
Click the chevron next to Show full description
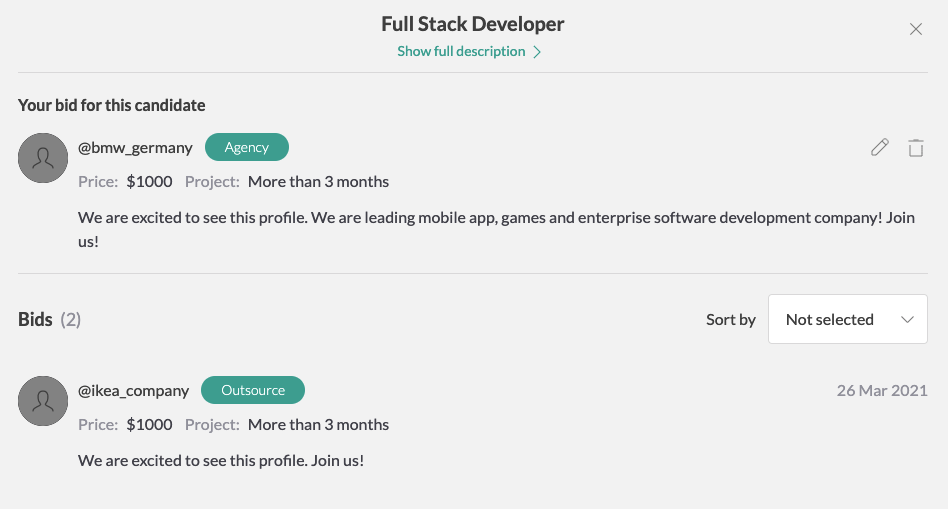537,52
